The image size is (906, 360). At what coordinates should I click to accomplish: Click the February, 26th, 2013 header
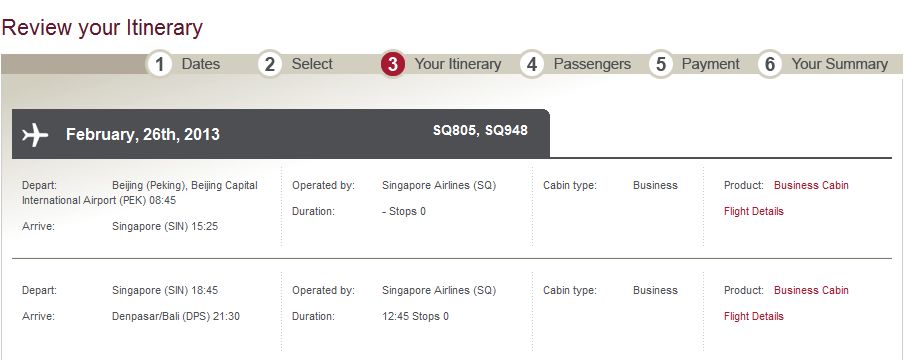(x=143, y=135)
